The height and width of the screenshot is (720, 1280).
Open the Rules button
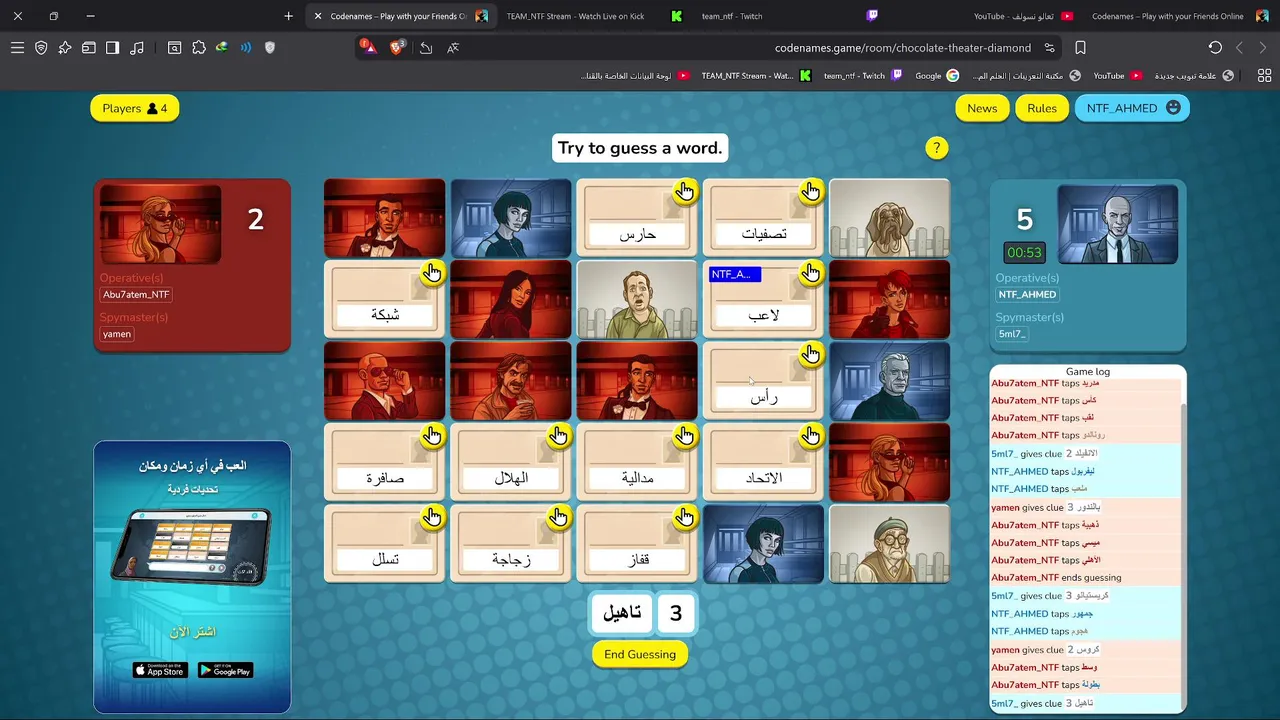[x=1042, y=108]
